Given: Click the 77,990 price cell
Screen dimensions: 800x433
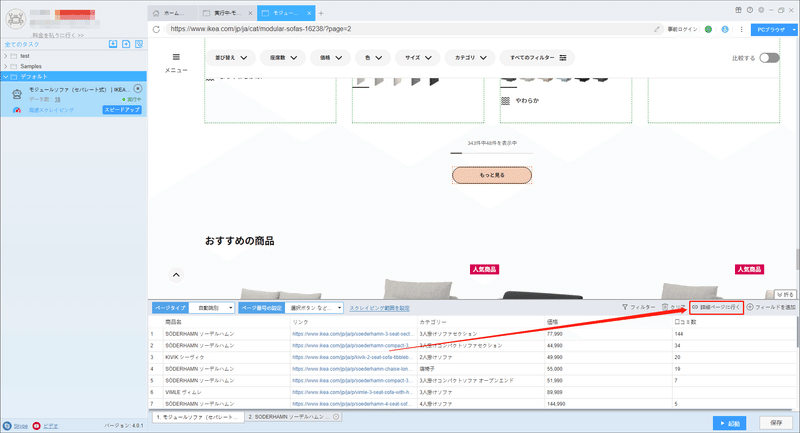Looking at the screenshot, I should point(608,334).
